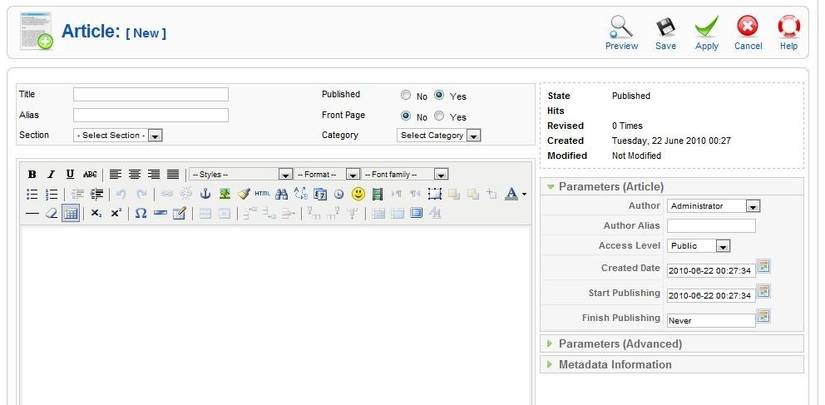The width and height of the screenshot is (825, 405).
Task: Apply strikethrough with the ABC icon
Action: coord(89,174)
